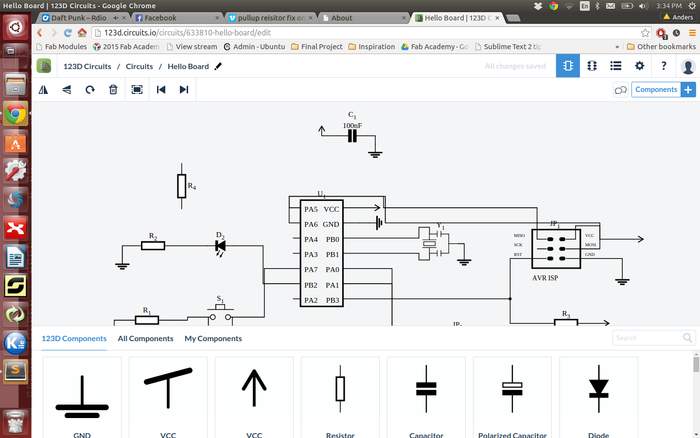
Task: Choose the Diode component thumbnail
Action: [598, 397]
